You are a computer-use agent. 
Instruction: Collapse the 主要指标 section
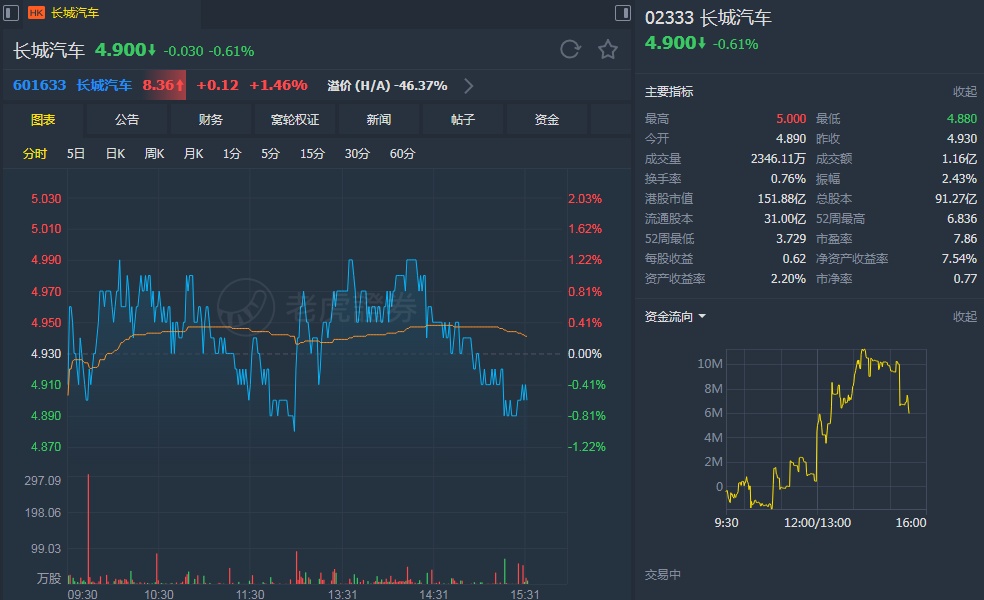[x=964, y=92]
